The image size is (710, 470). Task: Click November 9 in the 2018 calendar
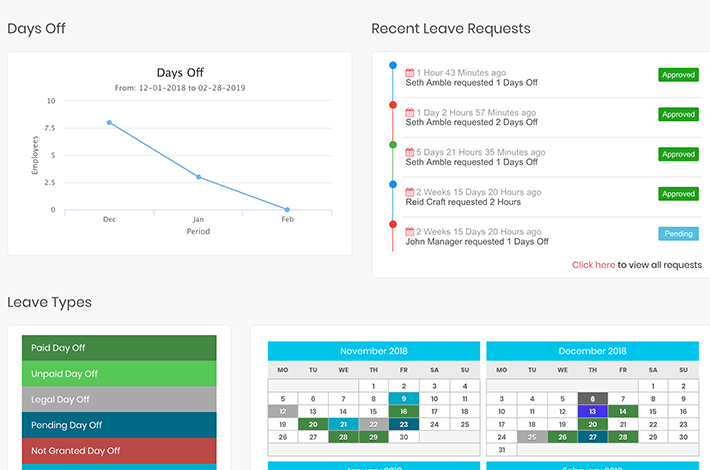coord(403,398)
